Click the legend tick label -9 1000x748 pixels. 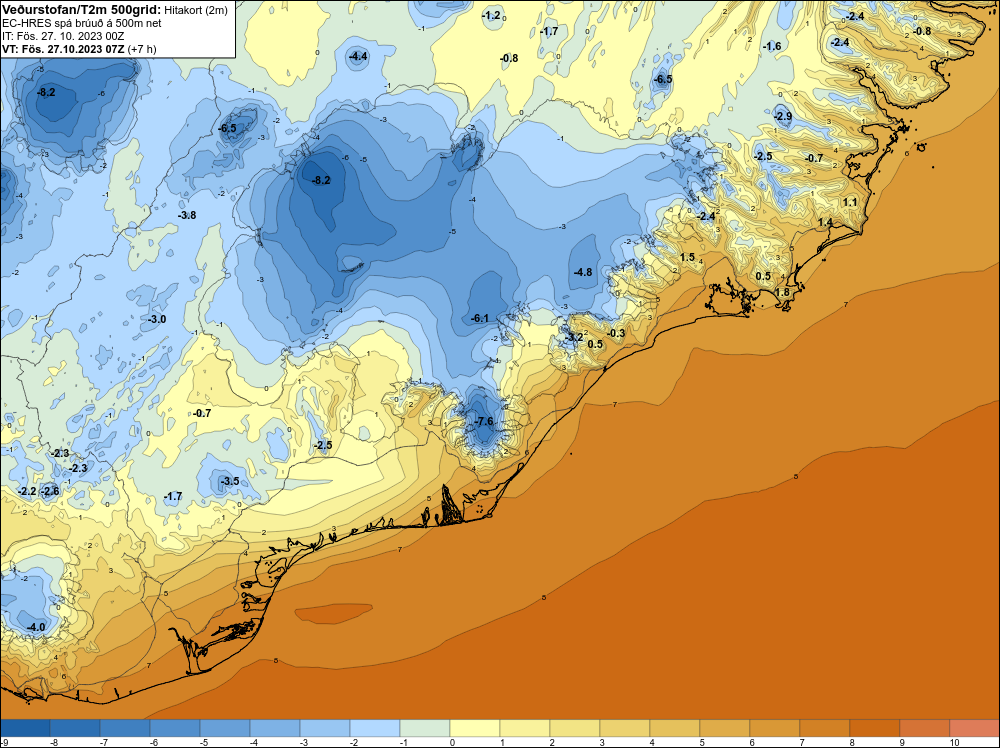pos(4,742)
